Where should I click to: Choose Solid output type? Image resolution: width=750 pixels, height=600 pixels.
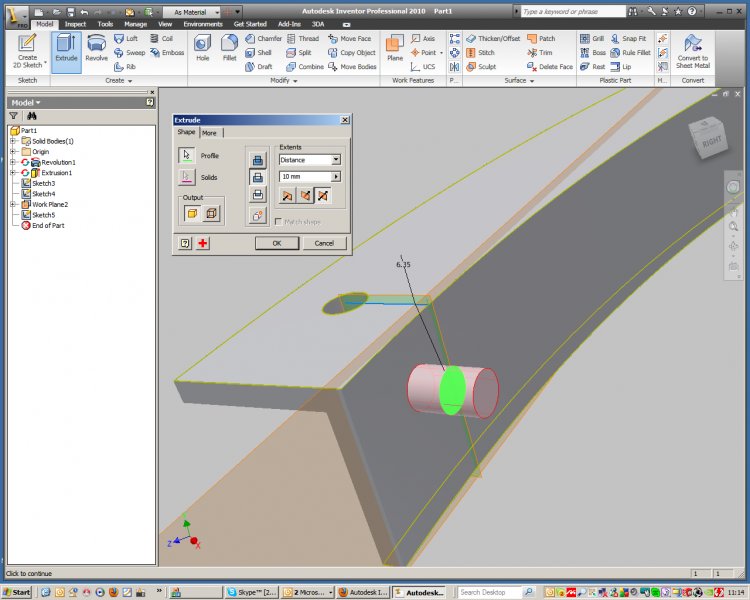coord(192,213)
